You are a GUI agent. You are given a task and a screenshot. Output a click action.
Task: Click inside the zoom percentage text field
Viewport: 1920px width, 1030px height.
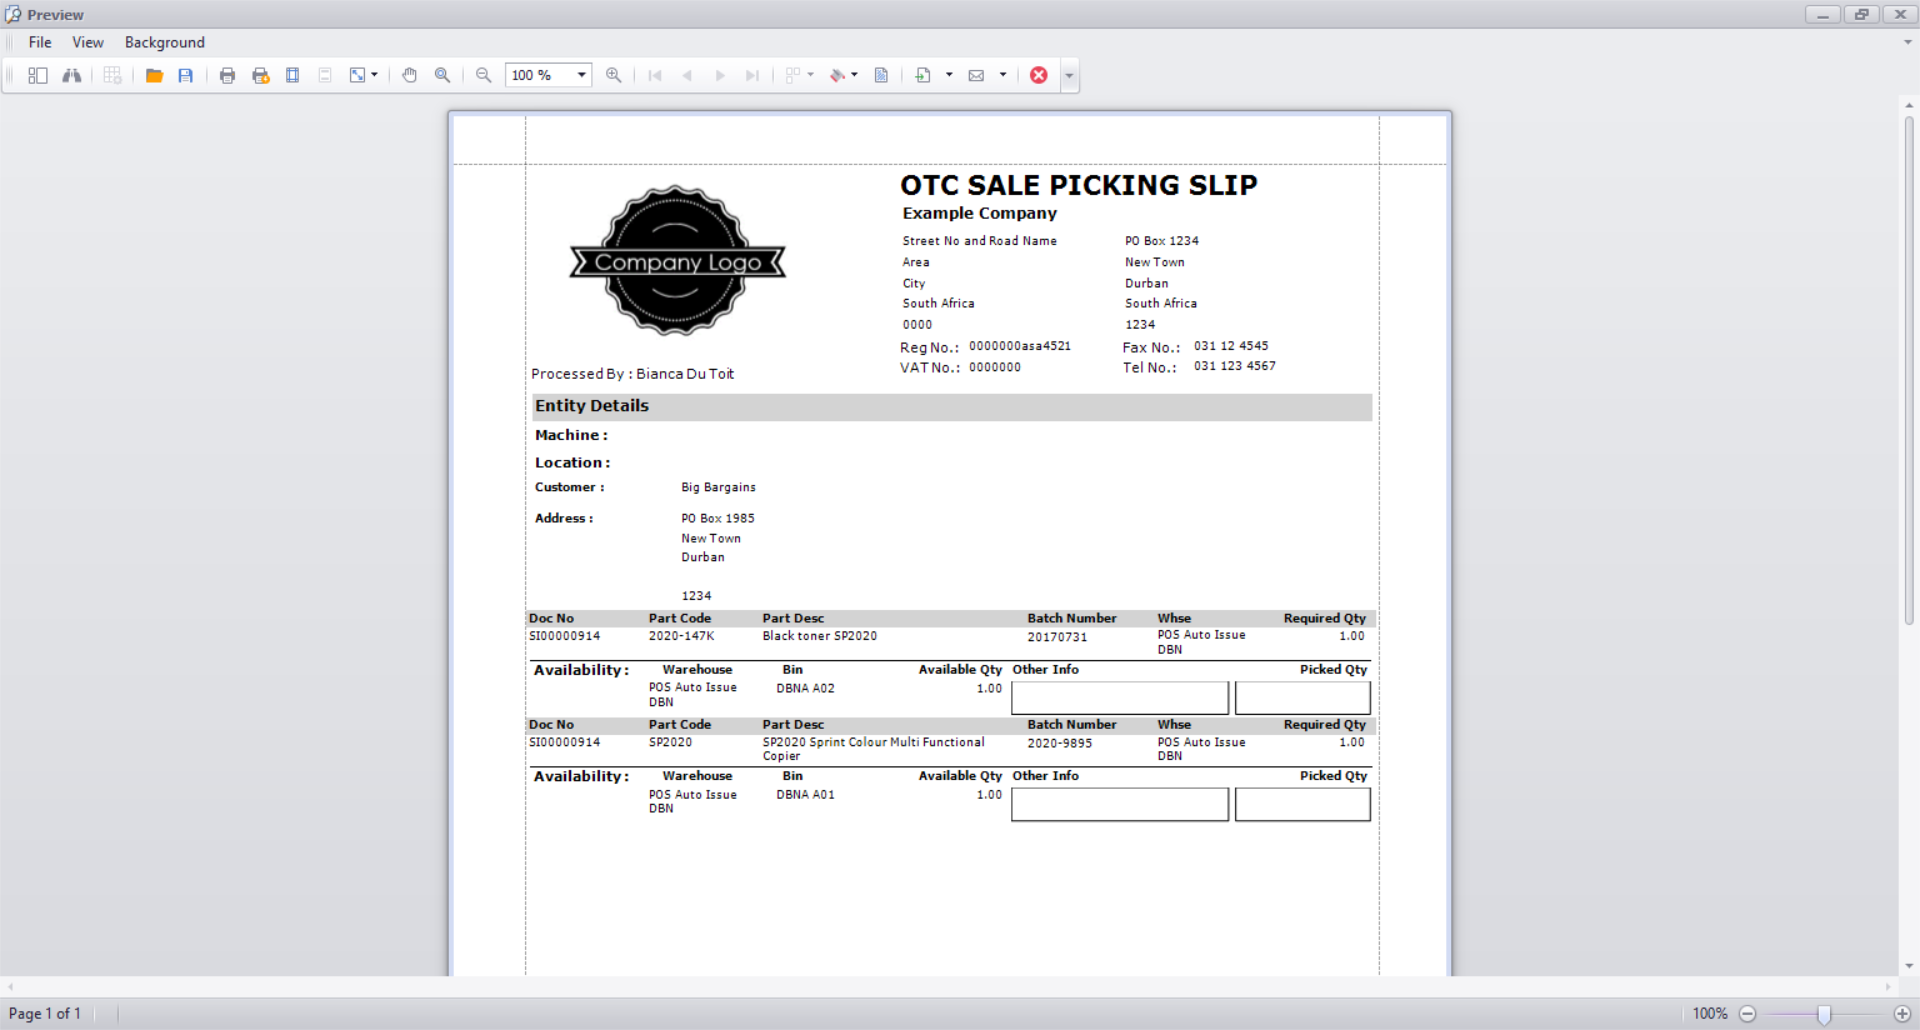[538, 75]
